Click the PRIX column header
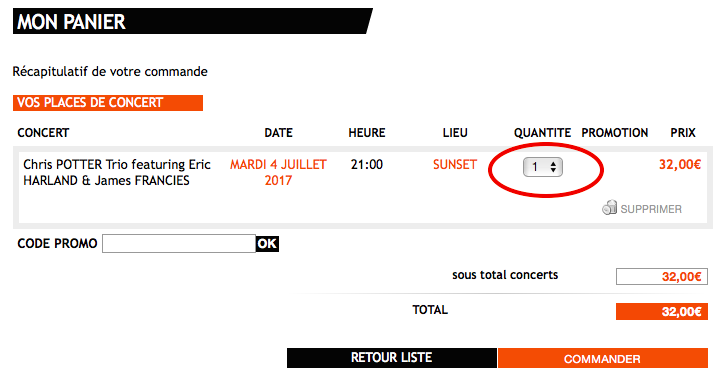Viewport: 720px width, 386px height. click(683, 133)
